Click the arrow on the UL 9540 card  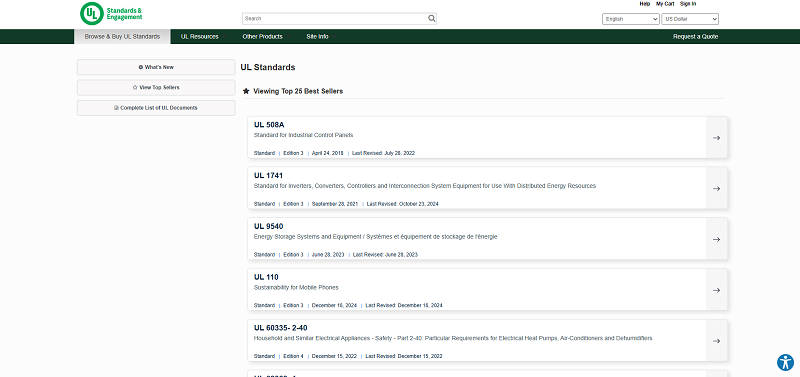pyautogui.click(x=716, y=239)
